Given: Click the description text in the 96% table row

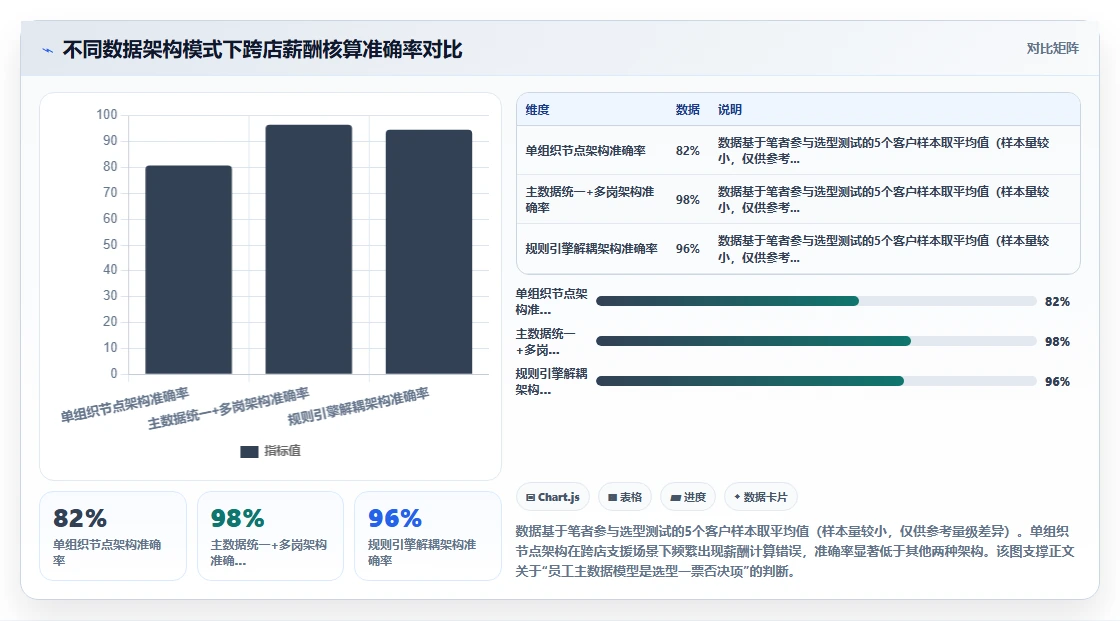Looking at the screenshot, I should (884, 249).
